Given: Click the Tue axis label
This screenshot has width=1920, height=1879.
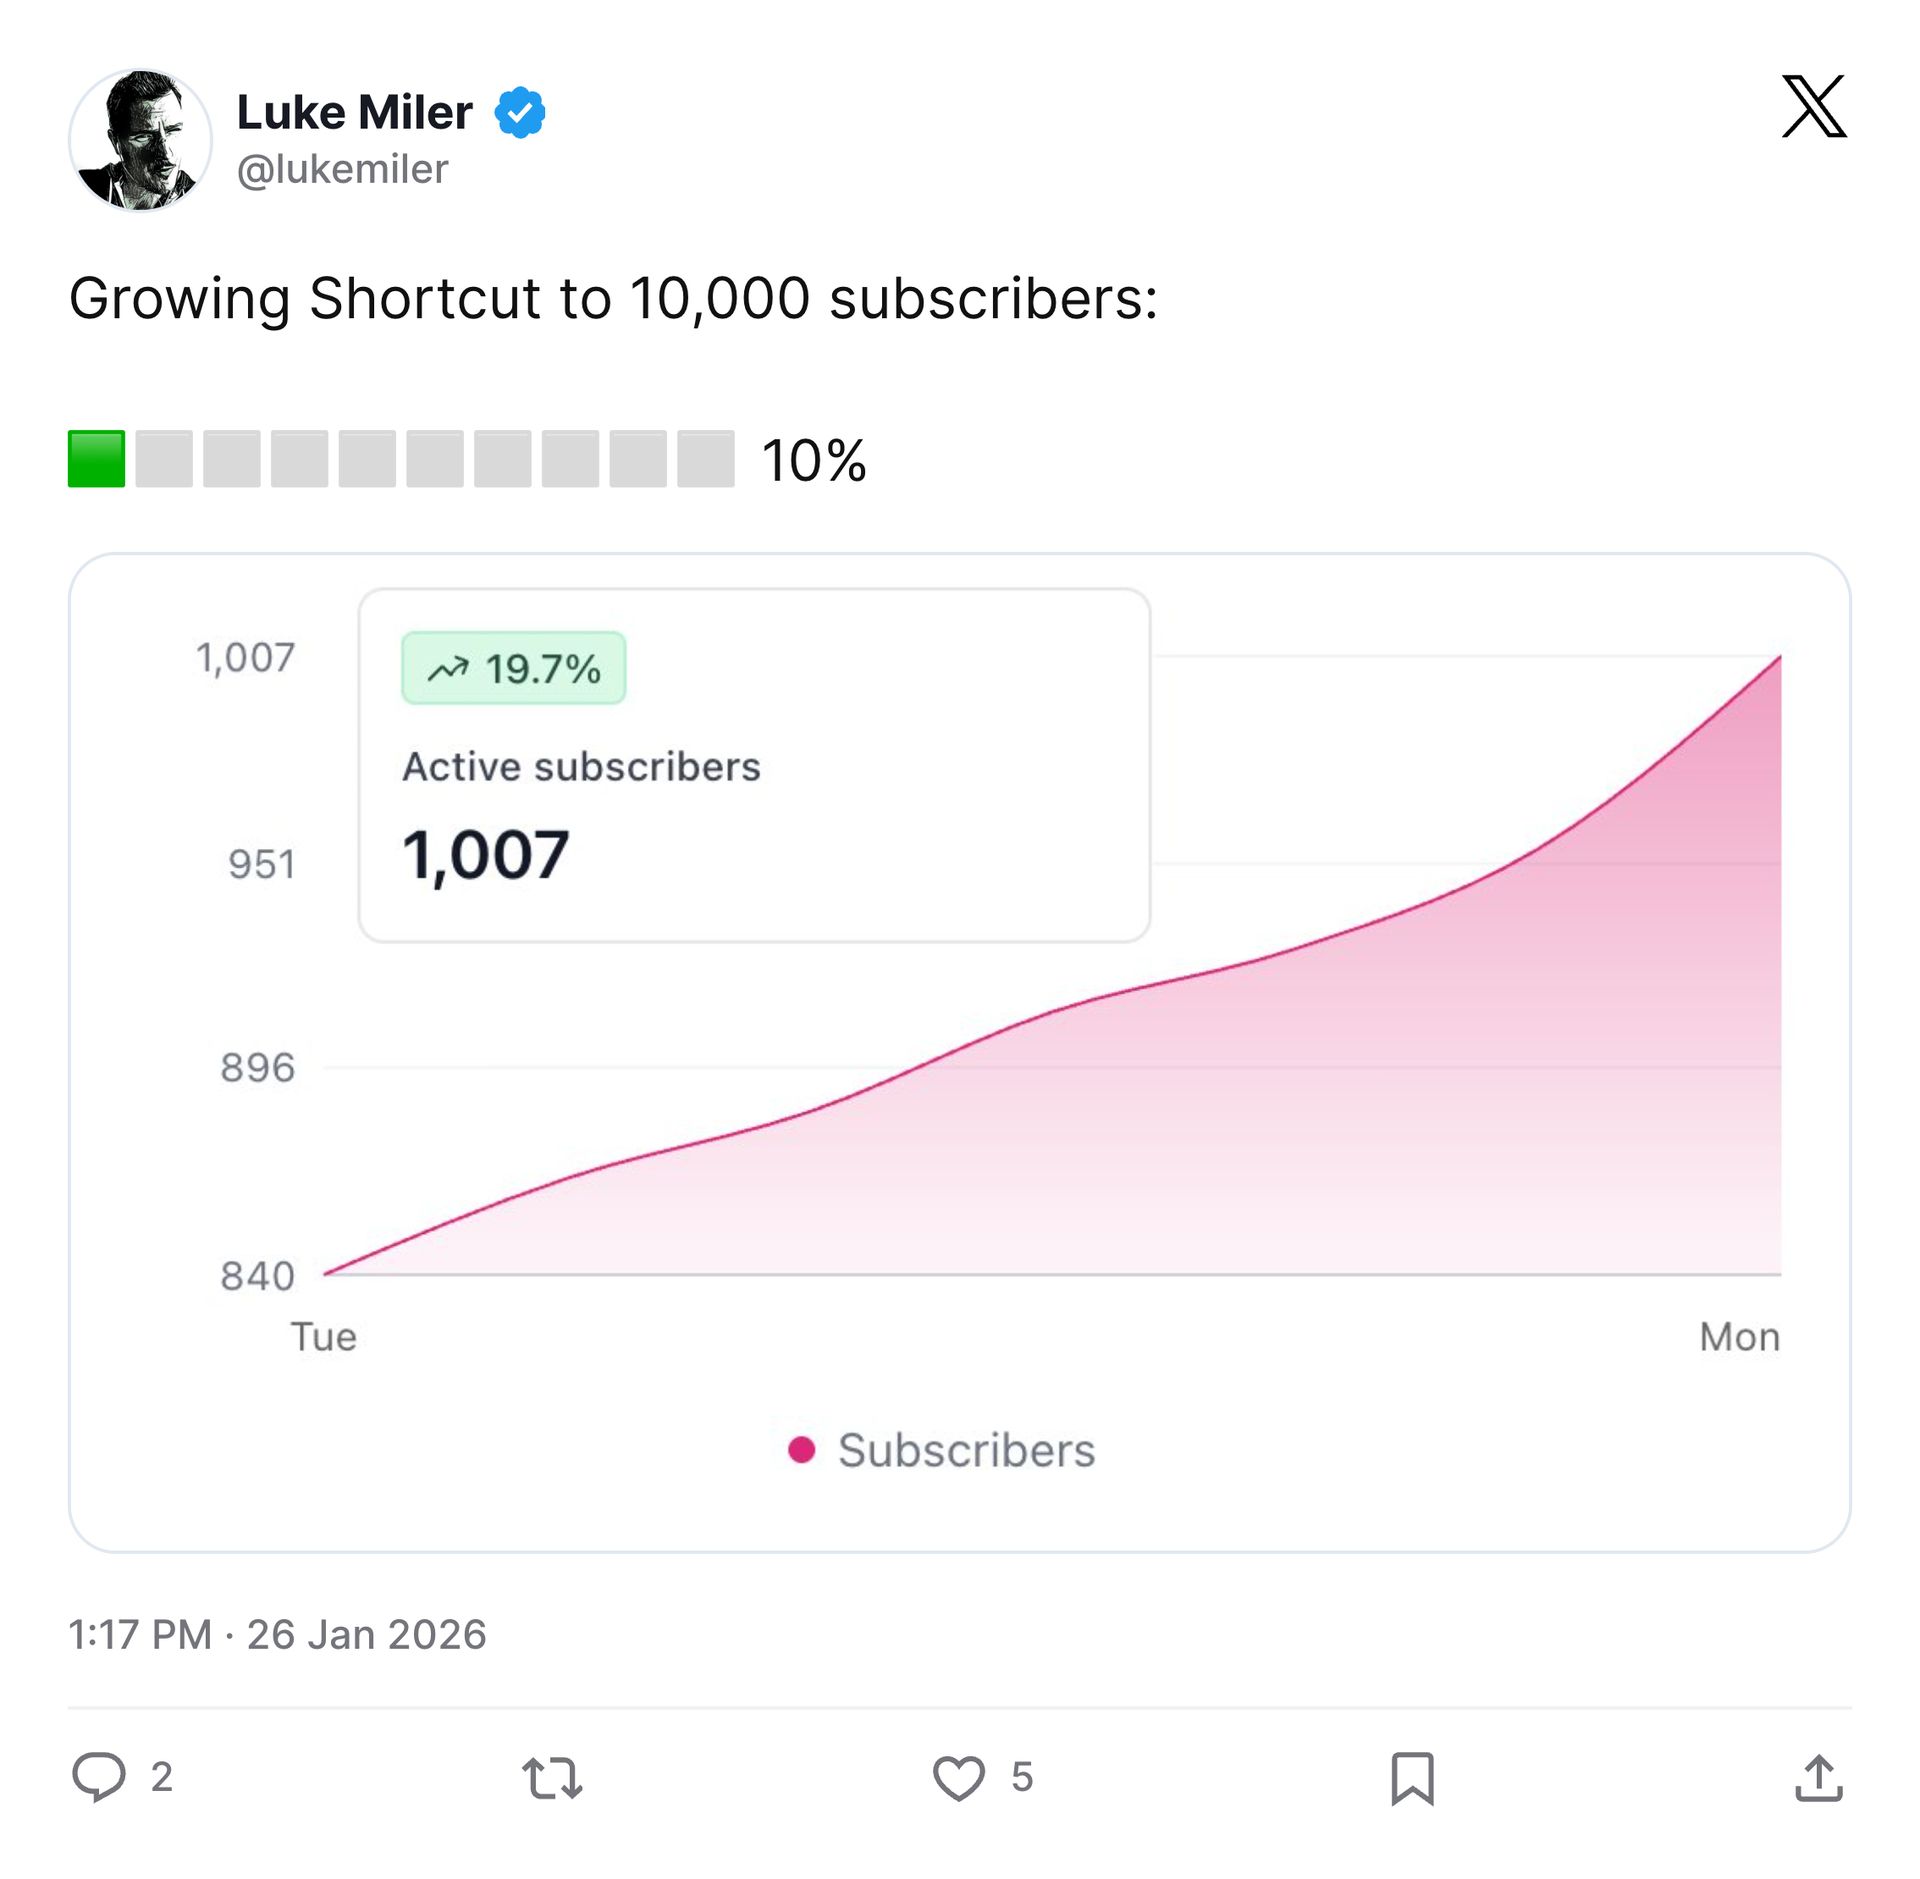Looking at the screenshot, I should pos(323,1336).
